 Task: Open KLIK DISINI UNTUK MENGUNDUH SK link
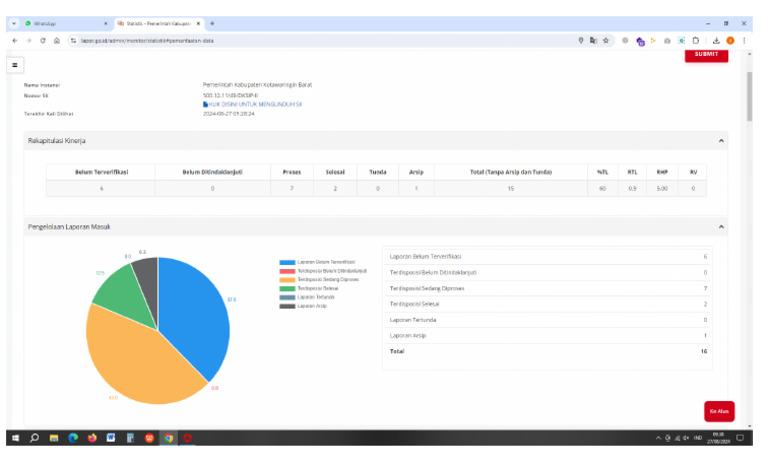point(253,104)
